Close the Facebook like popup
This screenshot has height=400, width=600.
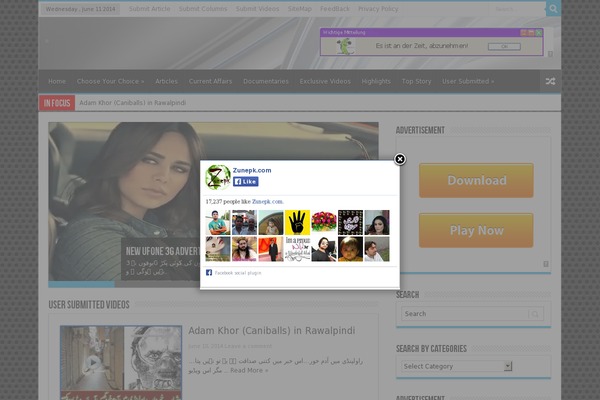click(x=400, y=159)
